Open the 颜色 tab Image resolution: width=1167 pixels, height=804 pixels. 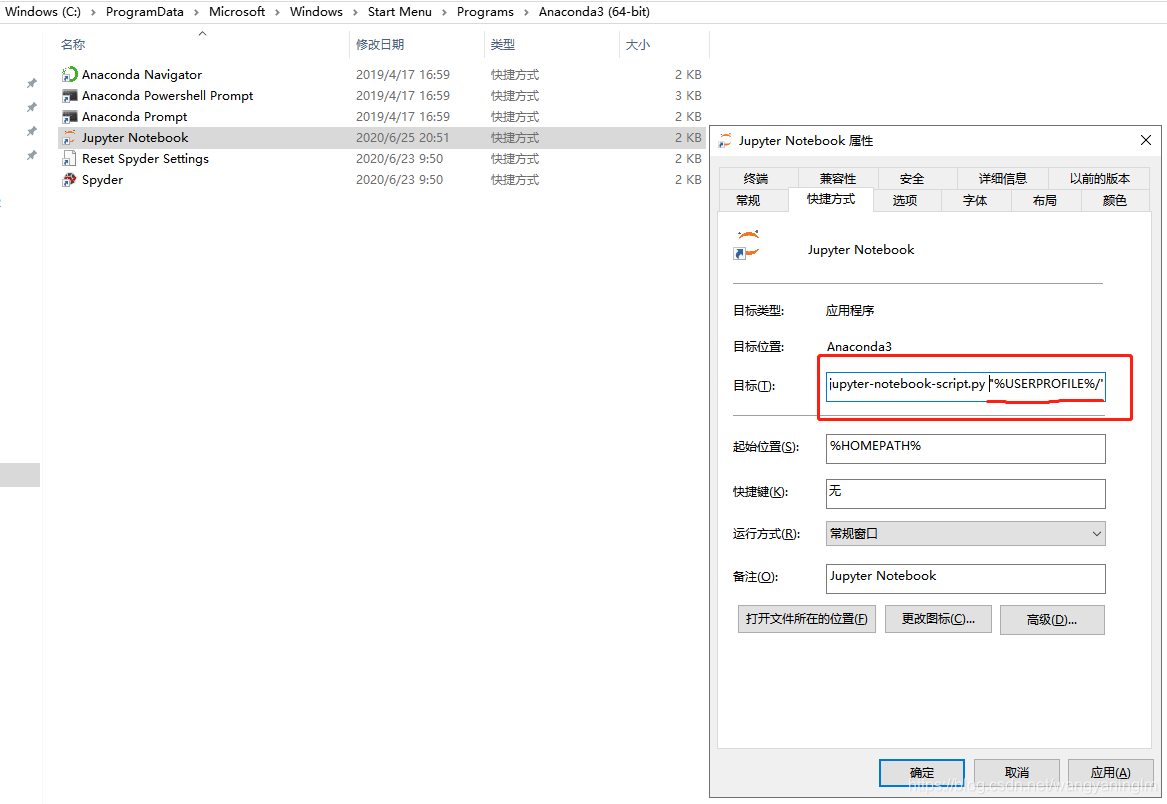tap(1114, 200)
